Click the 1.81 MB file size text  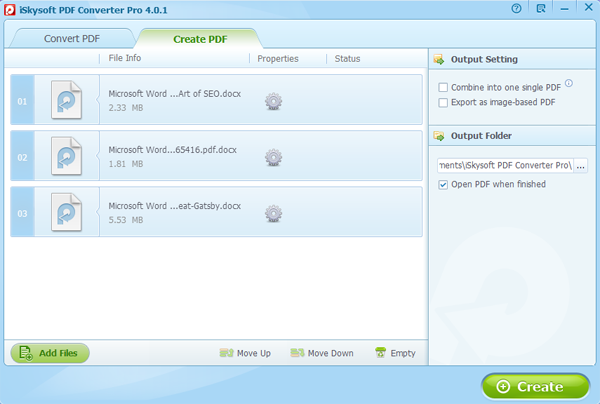tap(126, 164)
